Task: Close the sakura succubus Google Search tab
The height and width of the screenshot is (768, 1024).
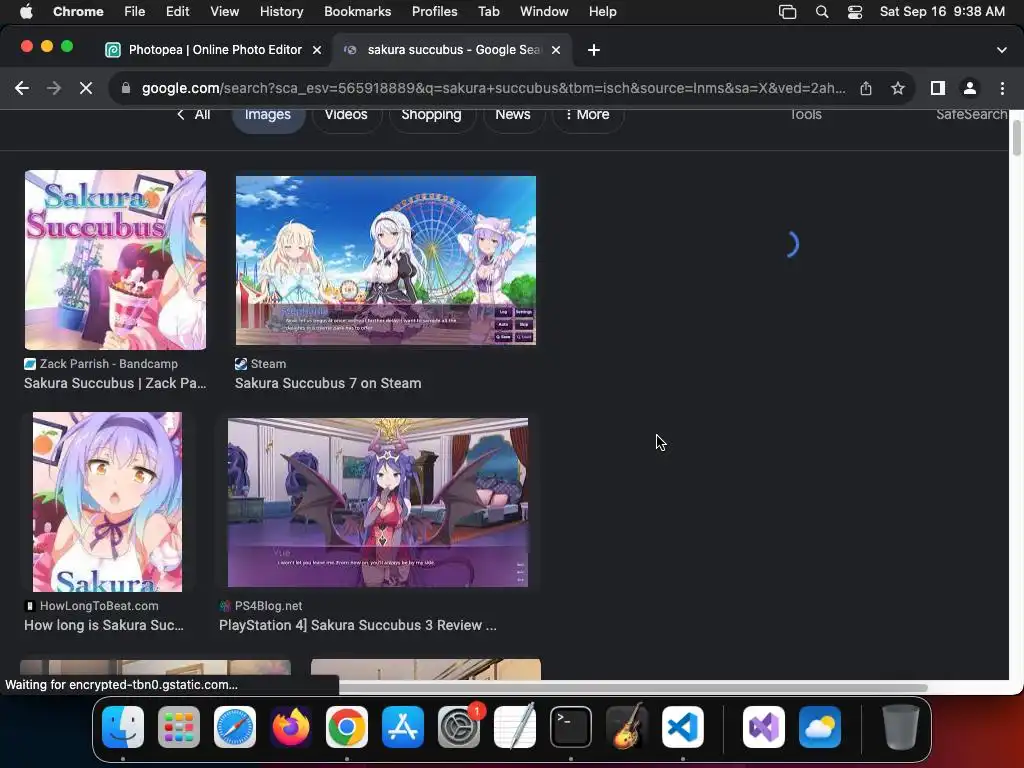Action: [x=556, y=50]
